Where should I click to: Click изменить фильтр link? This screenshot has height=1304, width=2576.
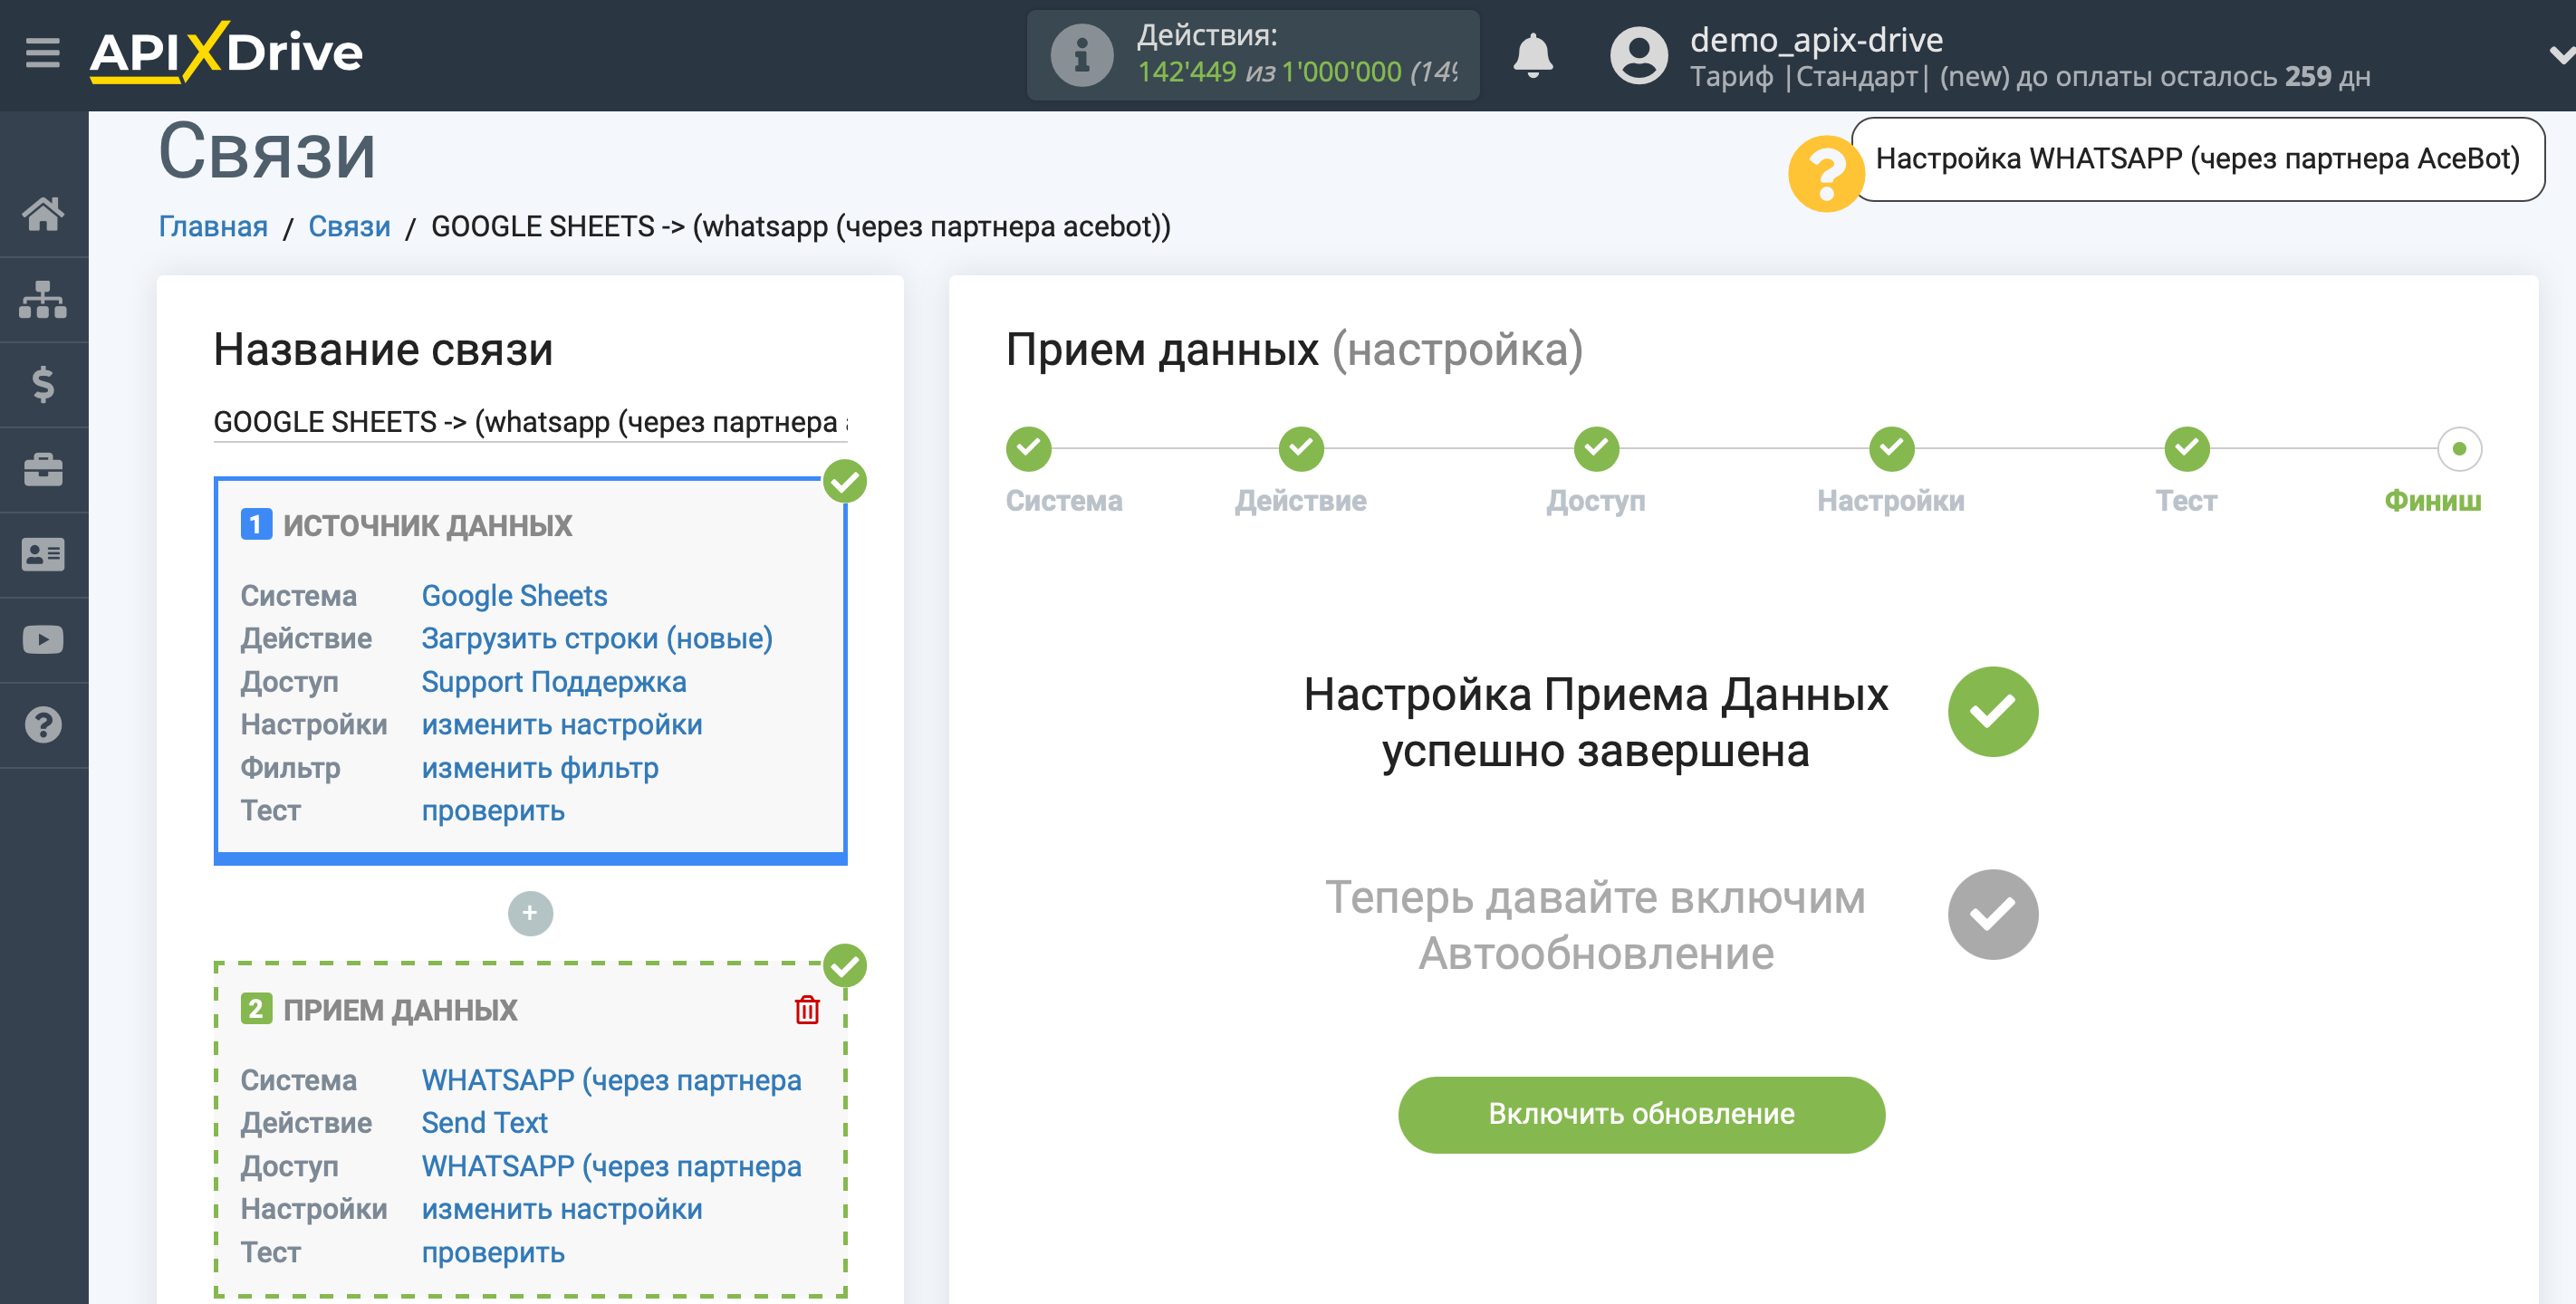point(539,767)
